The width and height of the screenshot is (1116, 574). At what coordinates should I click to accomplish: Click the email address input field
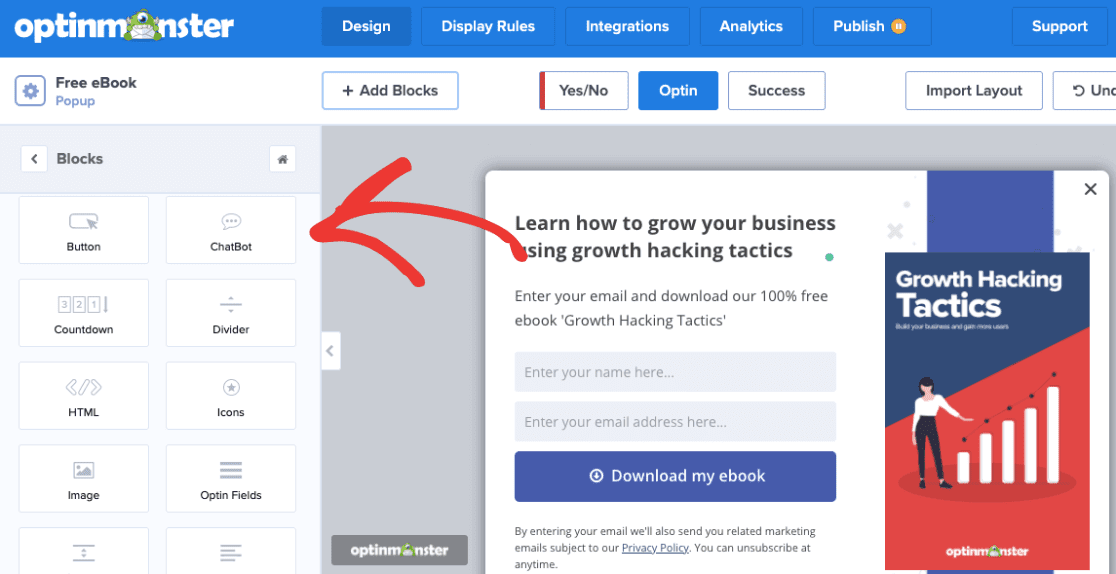675,422
